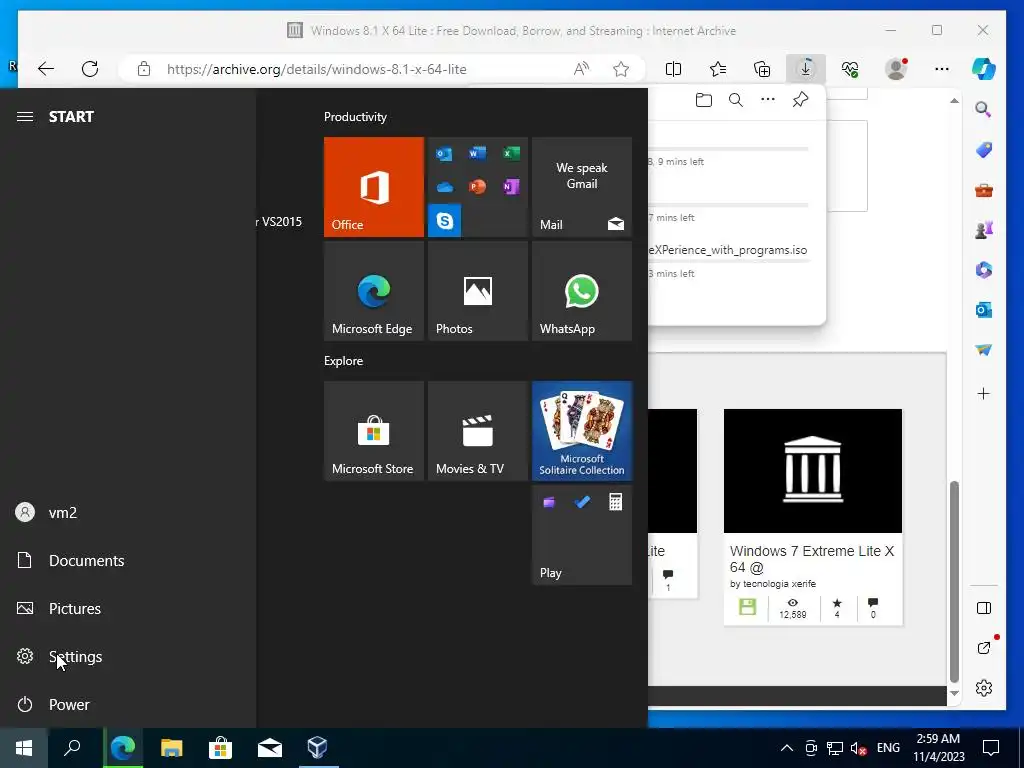The width and height of the screenshot is (1024, 768).
Task: Go back in Edge browser
Action: pos(46,69)
